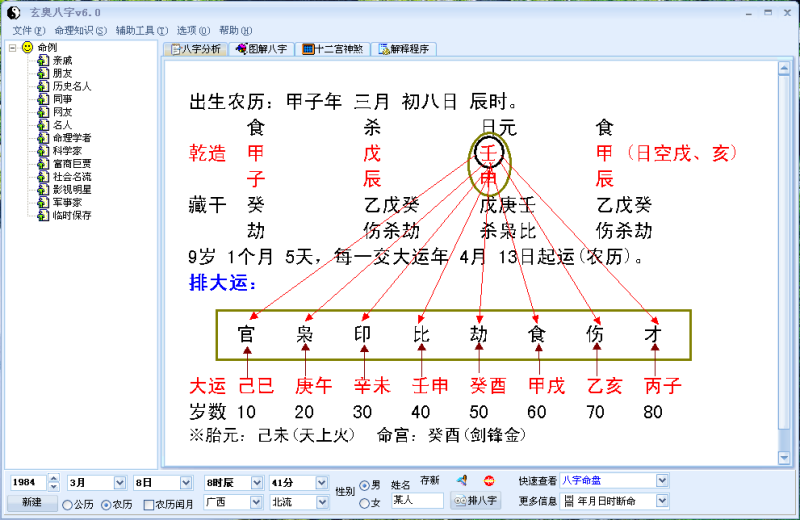Select the 临时保存 folder icon
800x520 pixels.
point(44,215)
